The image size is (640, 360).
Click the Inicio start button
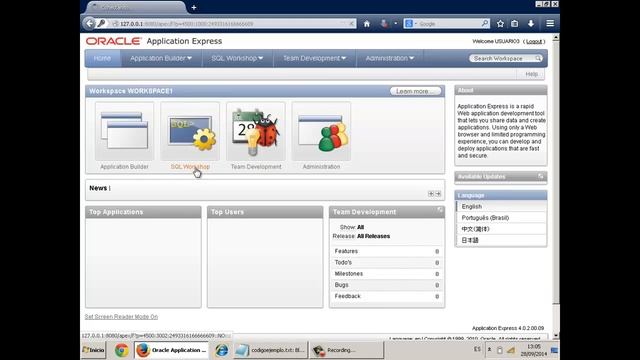pos(93,350)
